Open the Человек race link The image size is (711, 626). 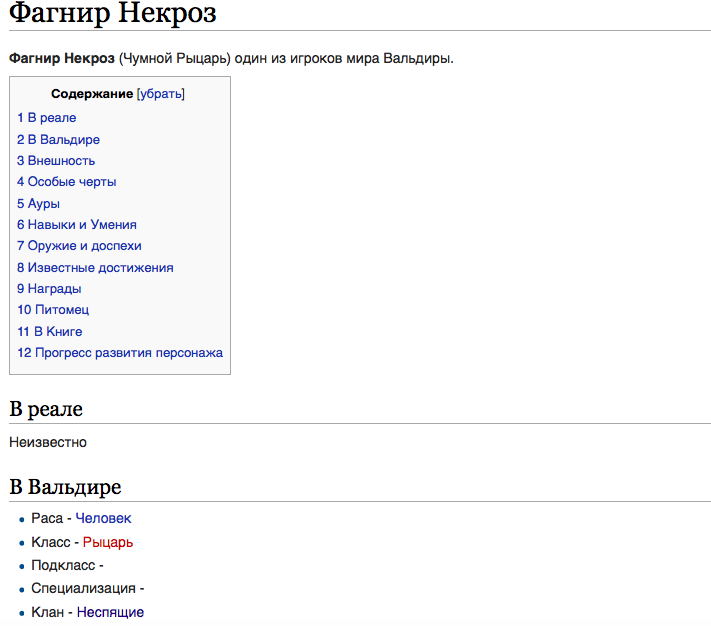pos(103,518)
